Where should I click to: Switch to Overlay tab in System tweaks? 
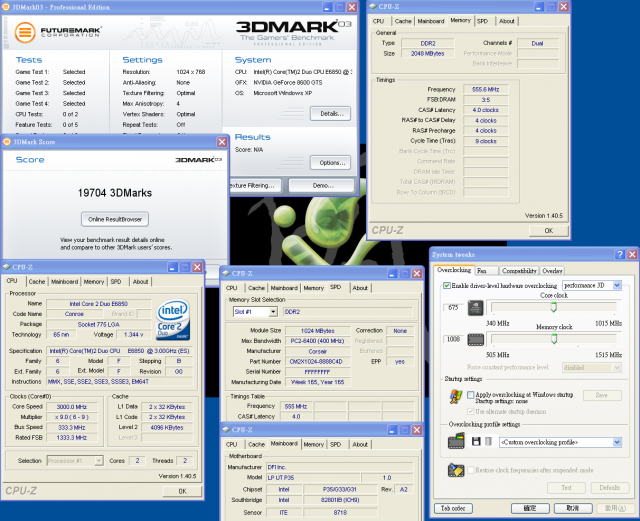coord(553,271)
